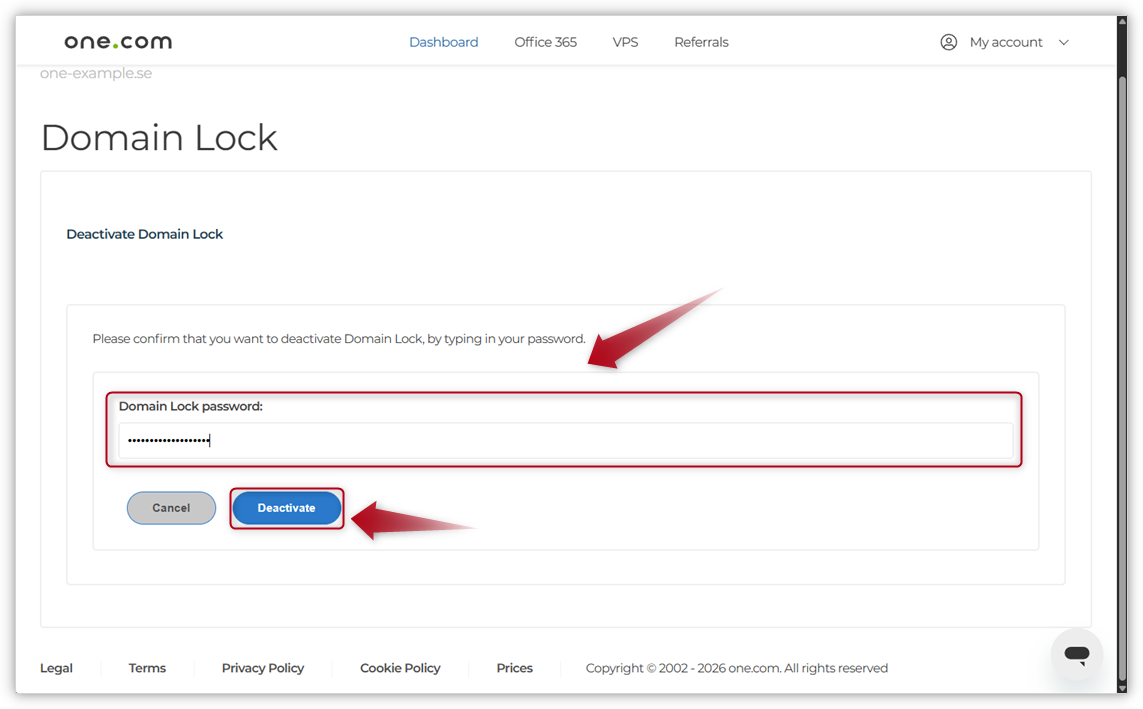Open the Terms footer link
Image resolution: width=1143 pixels, height=709 pixels.
pos(147,668)
